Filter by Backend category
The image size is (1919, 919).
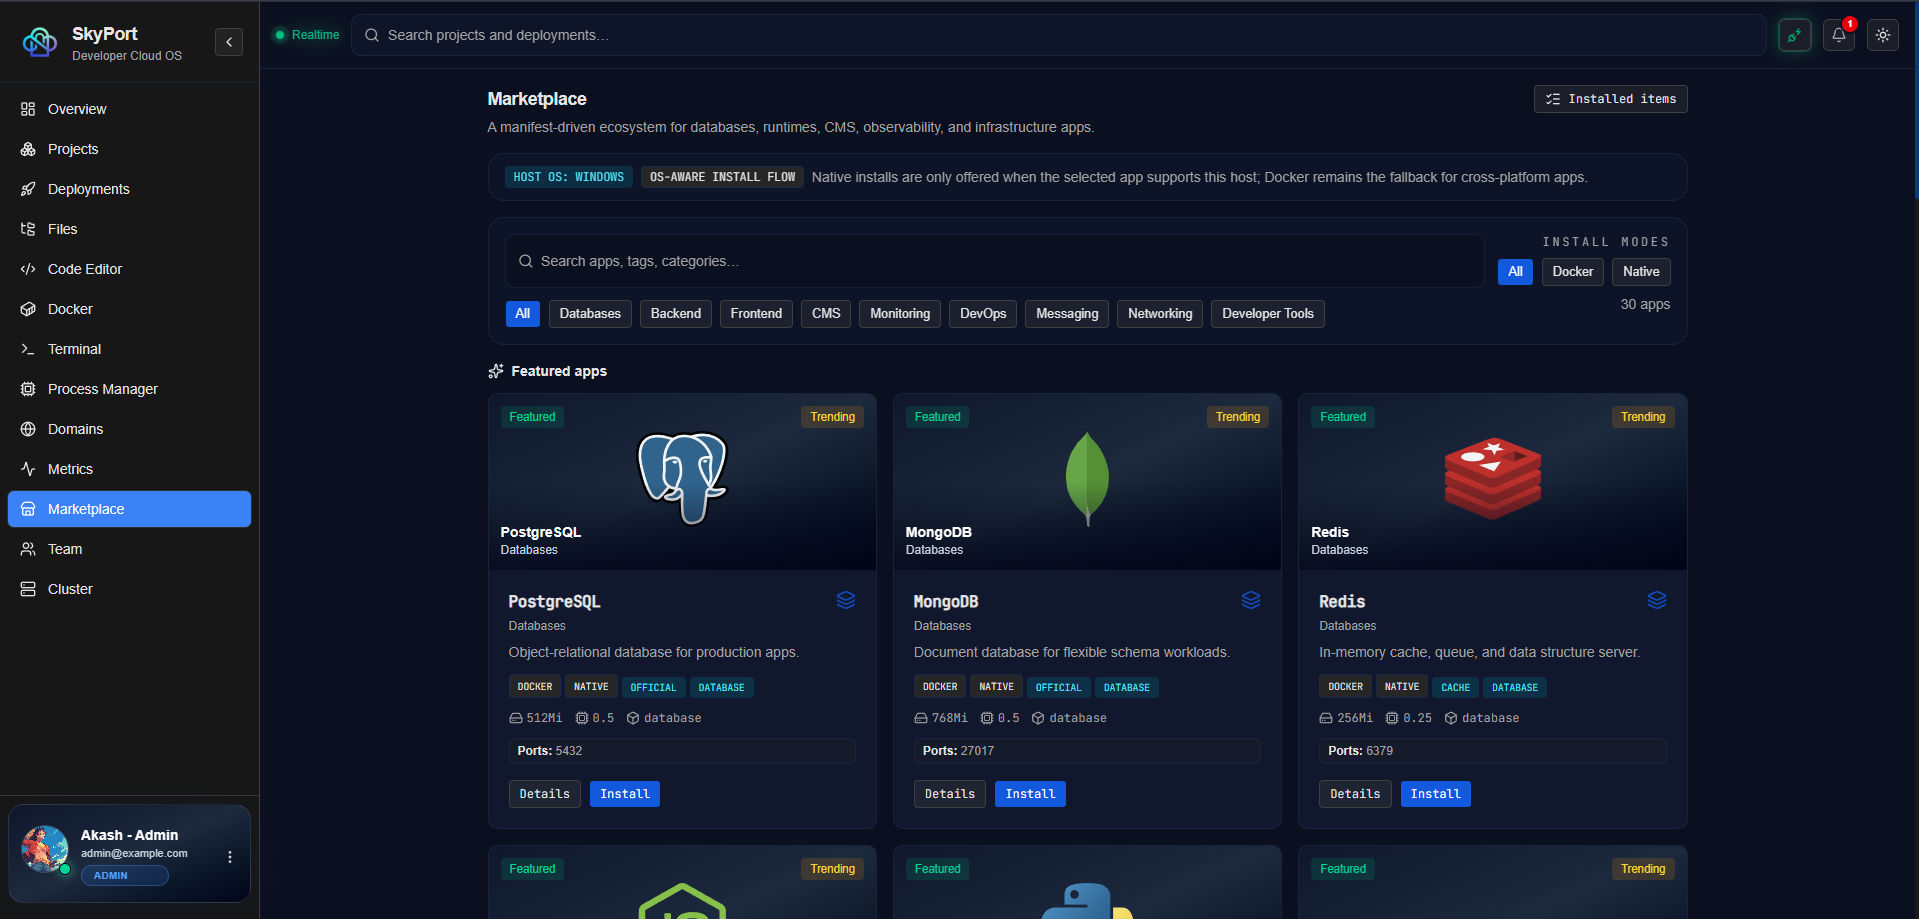676,314
